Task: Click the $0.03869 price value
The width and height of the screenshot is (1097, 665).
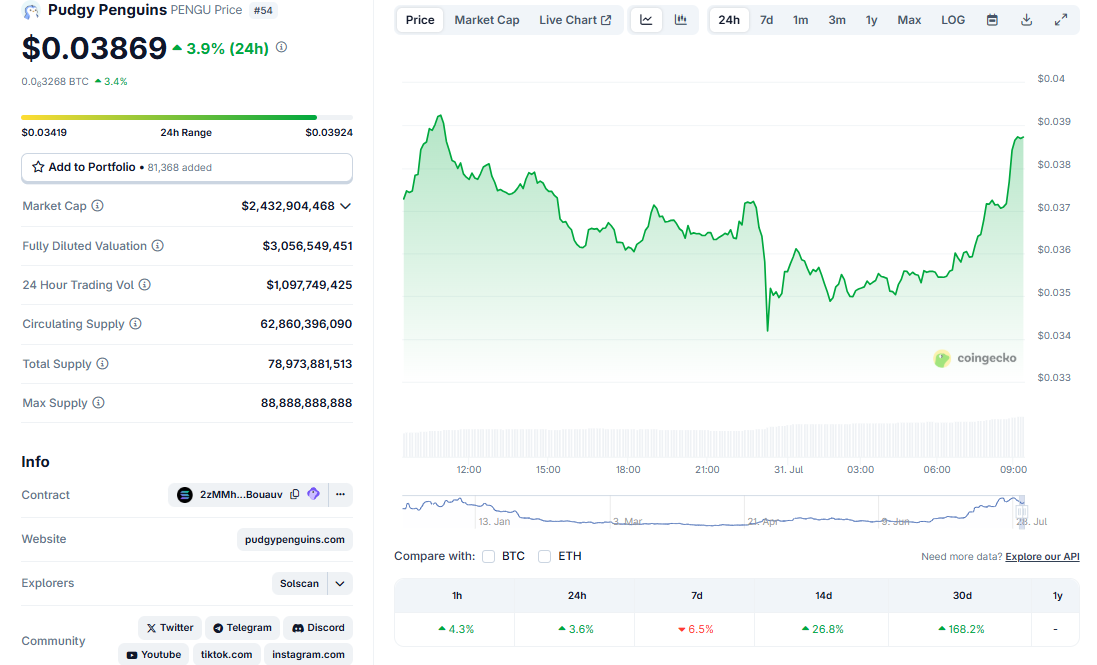Action: pyautogui.click(x=94, y=48)
